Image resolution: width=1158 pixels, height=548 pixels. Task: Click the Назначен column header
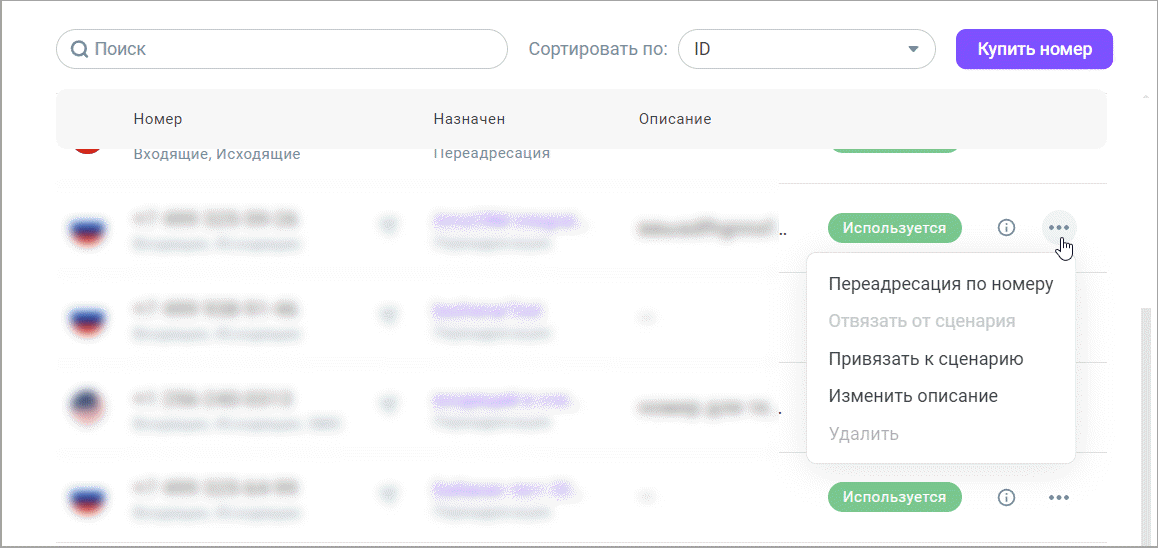[x=470, y=119]
